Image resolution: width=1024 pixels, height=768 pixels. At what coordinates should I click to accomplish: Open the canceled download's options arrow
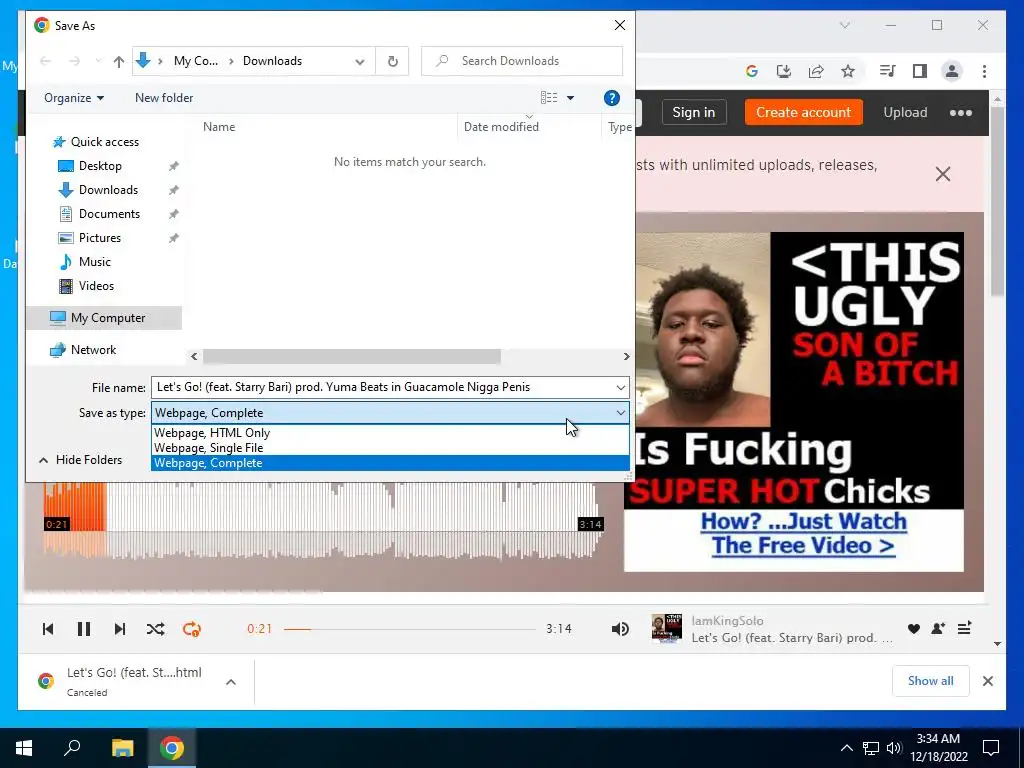tap(231, 682)
